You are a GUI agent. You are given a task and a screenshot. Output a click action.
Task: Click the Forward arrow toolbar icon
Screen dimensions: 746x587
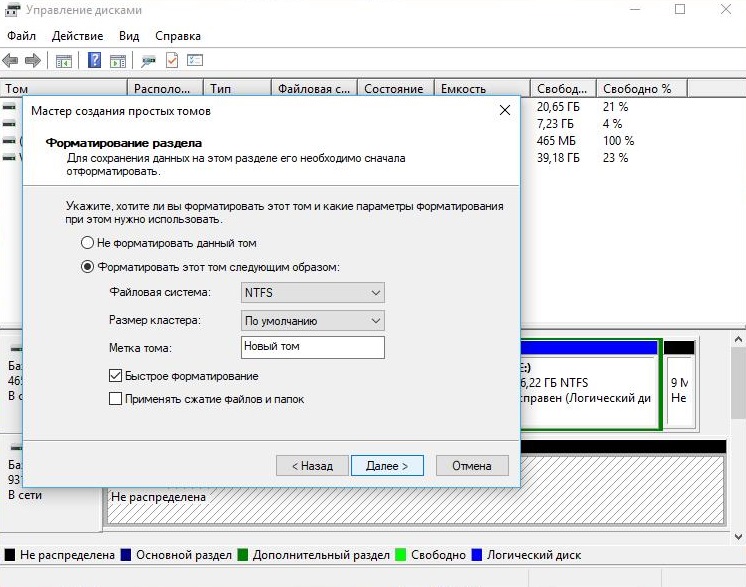33,60
